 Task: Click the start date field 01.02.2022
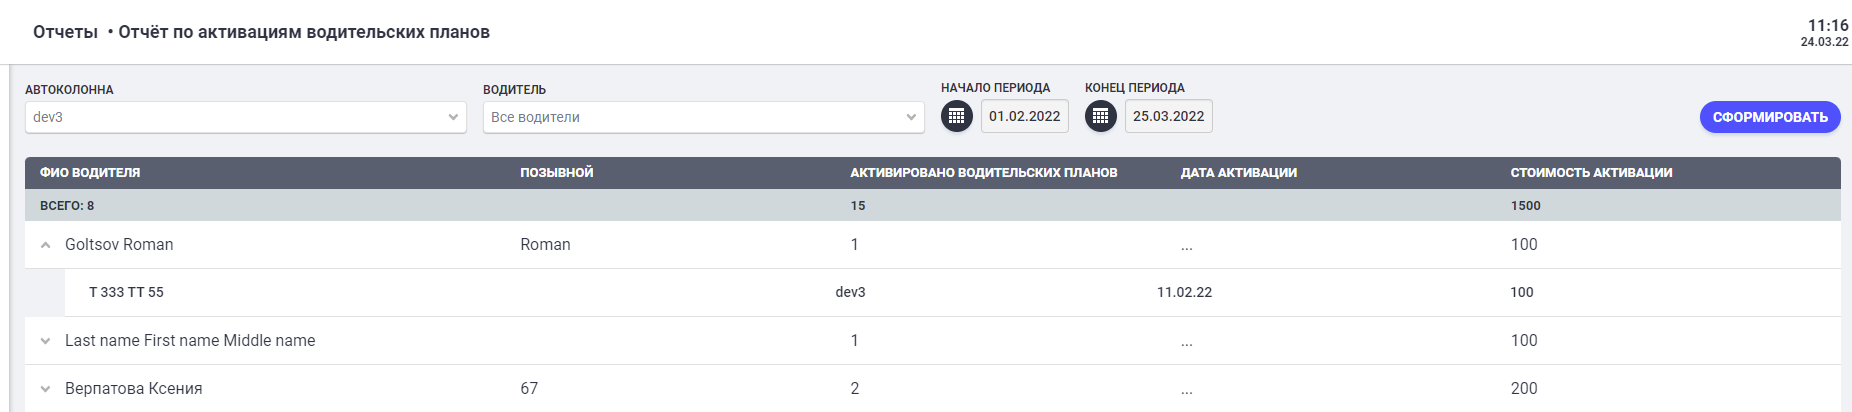pyautogui.click(x=1024, y=116)
